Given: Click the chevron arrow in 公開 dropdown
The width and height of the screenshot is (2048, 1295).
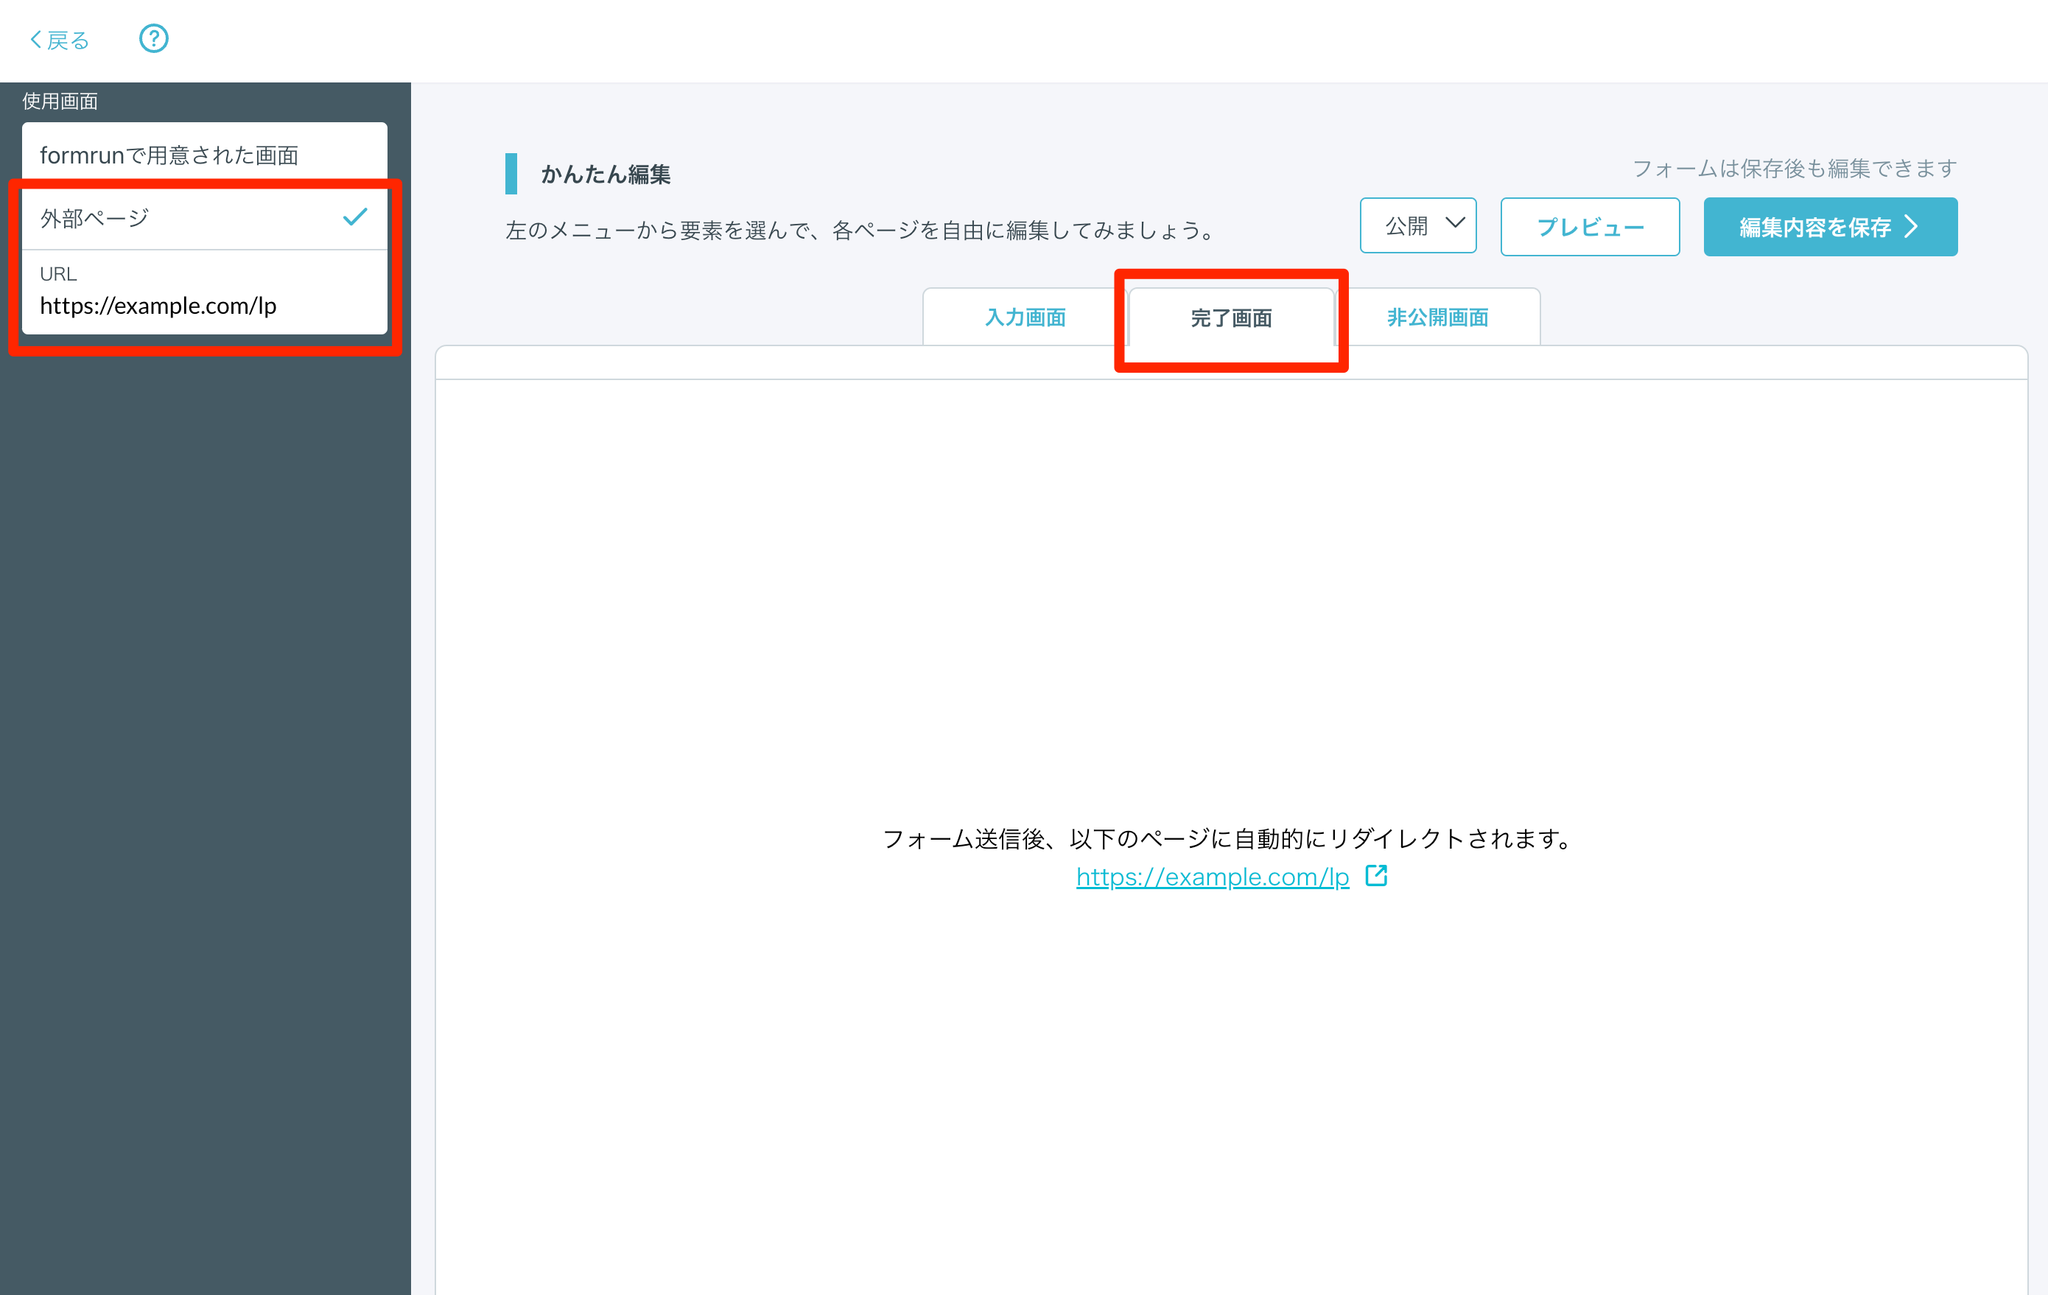Looking at the screenshot, I should [x=1455, y=223].
